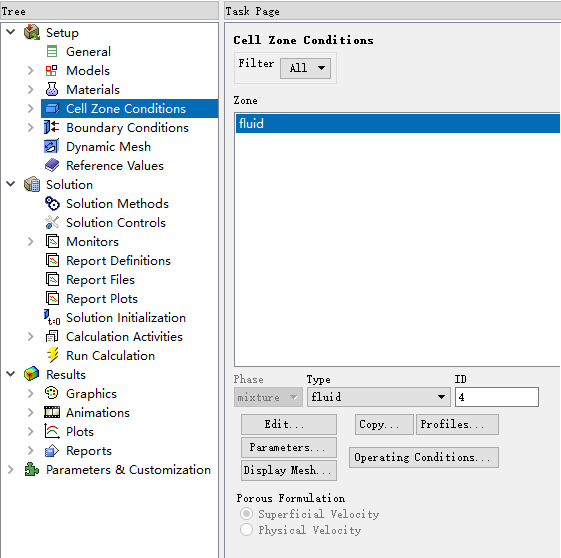
Task: Collapse the Results tree node
Action: click(x=11, y=374)
